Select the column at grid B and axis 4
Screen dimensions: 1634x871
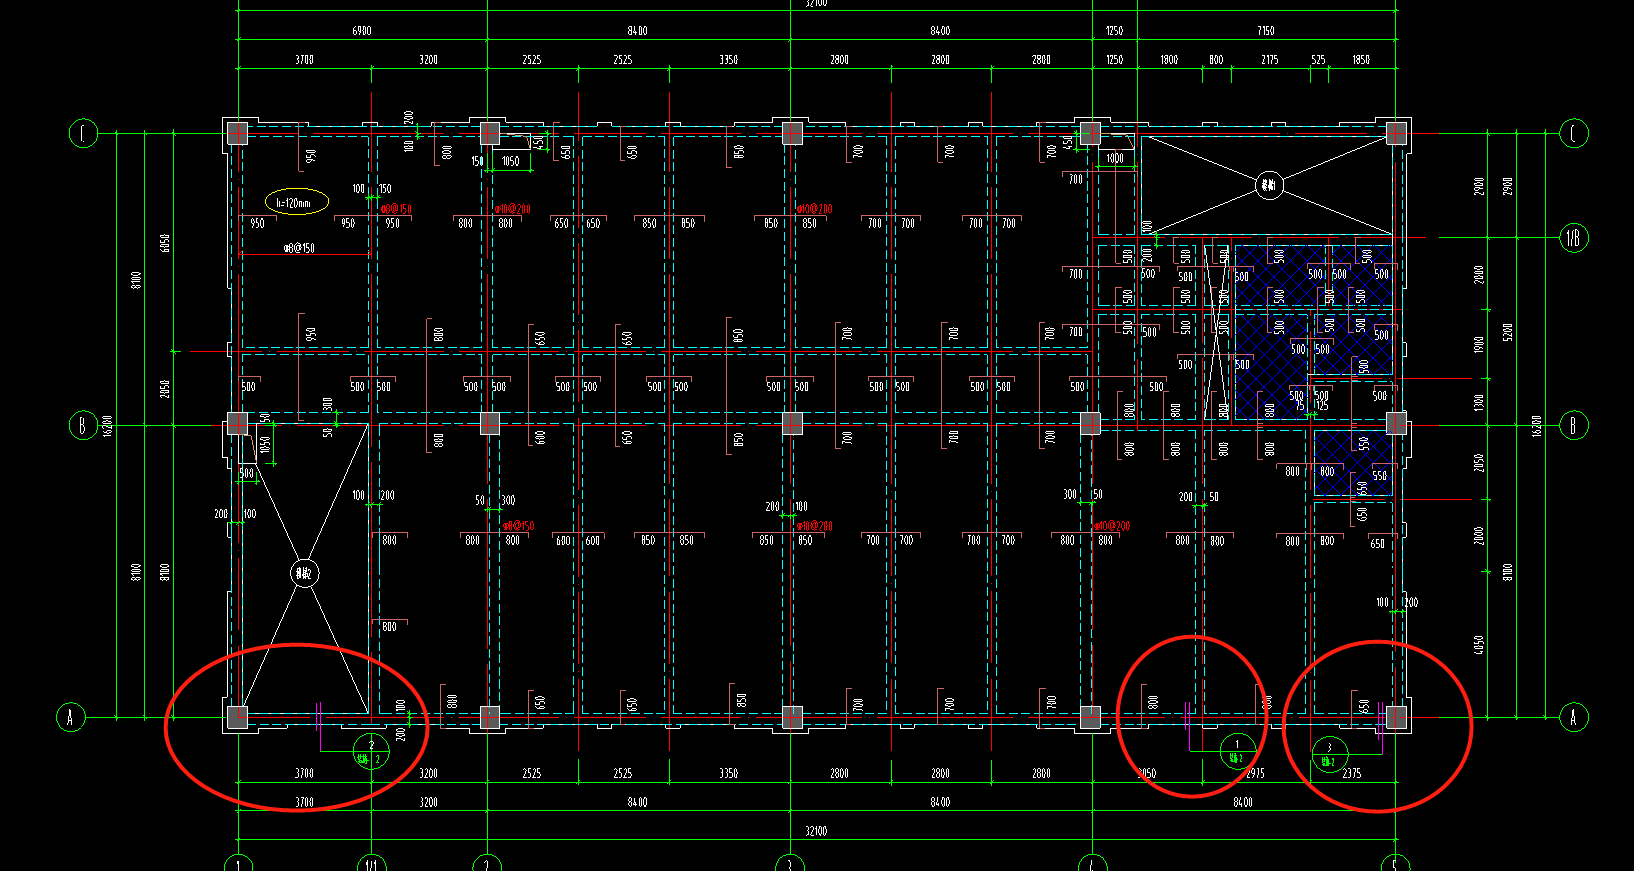[x=1091, y=424]
